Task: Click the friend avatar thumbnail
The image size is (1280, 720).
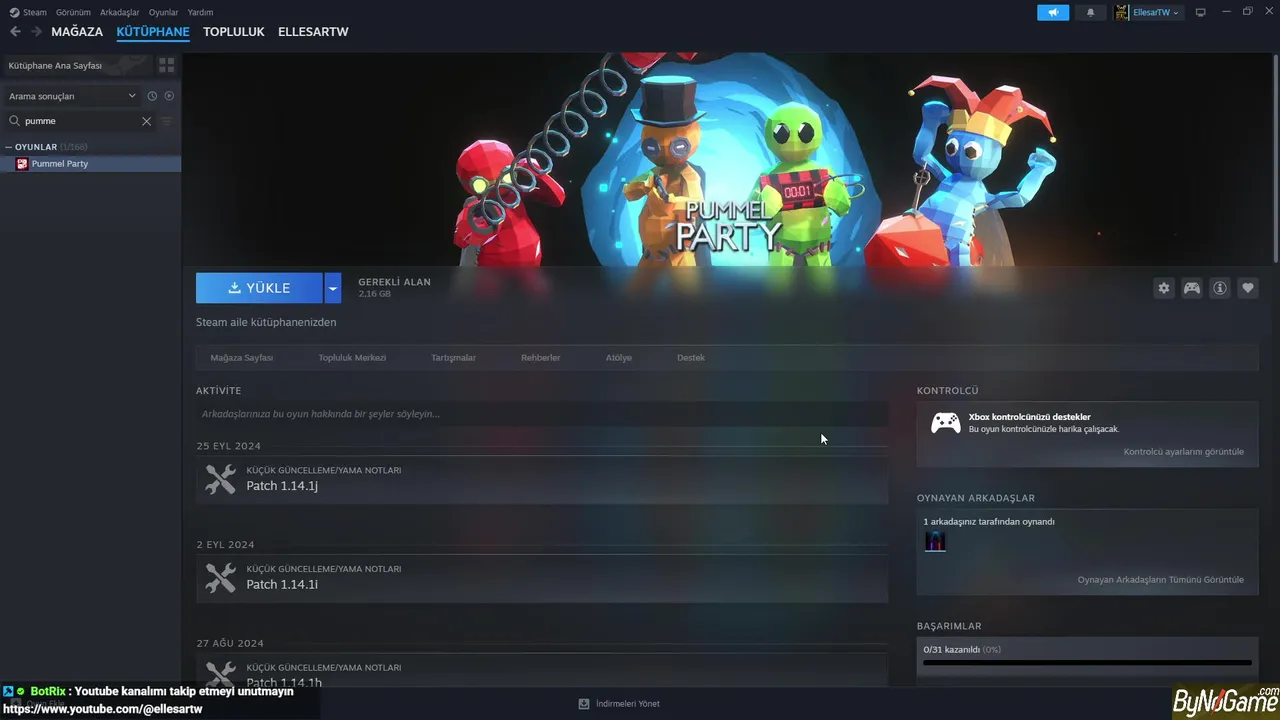Action: tap(935, 541)
